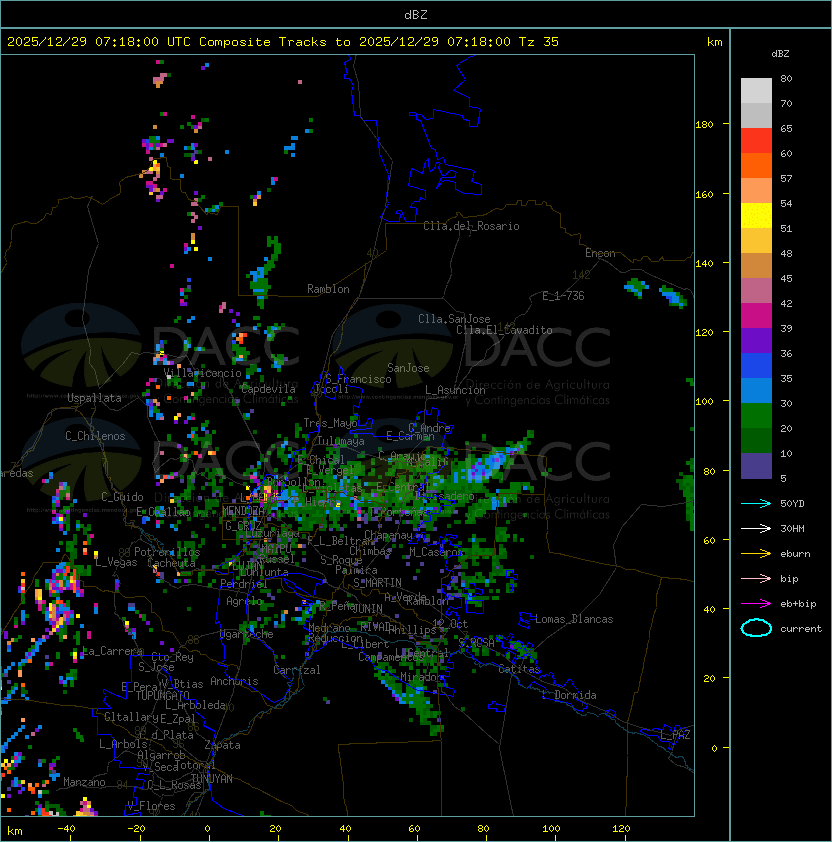Pick the light blue swatch between 35 and 30
This screenshot has width=832, height=842.
756,390
